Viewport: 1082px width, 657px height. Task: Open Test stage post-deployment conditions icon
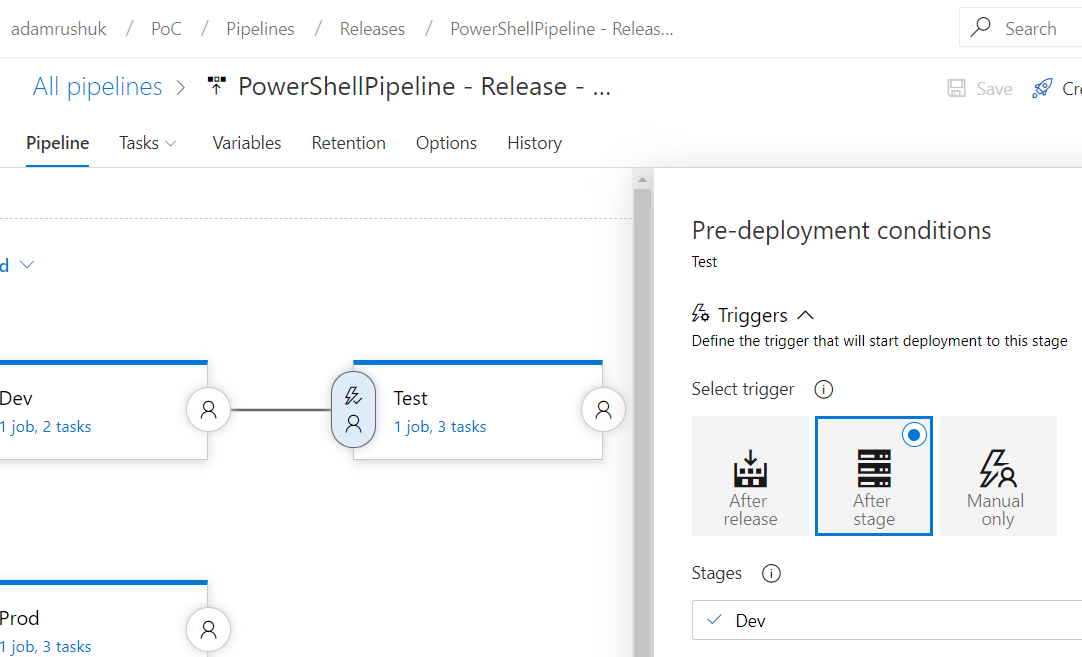click(x=603, y=410)
